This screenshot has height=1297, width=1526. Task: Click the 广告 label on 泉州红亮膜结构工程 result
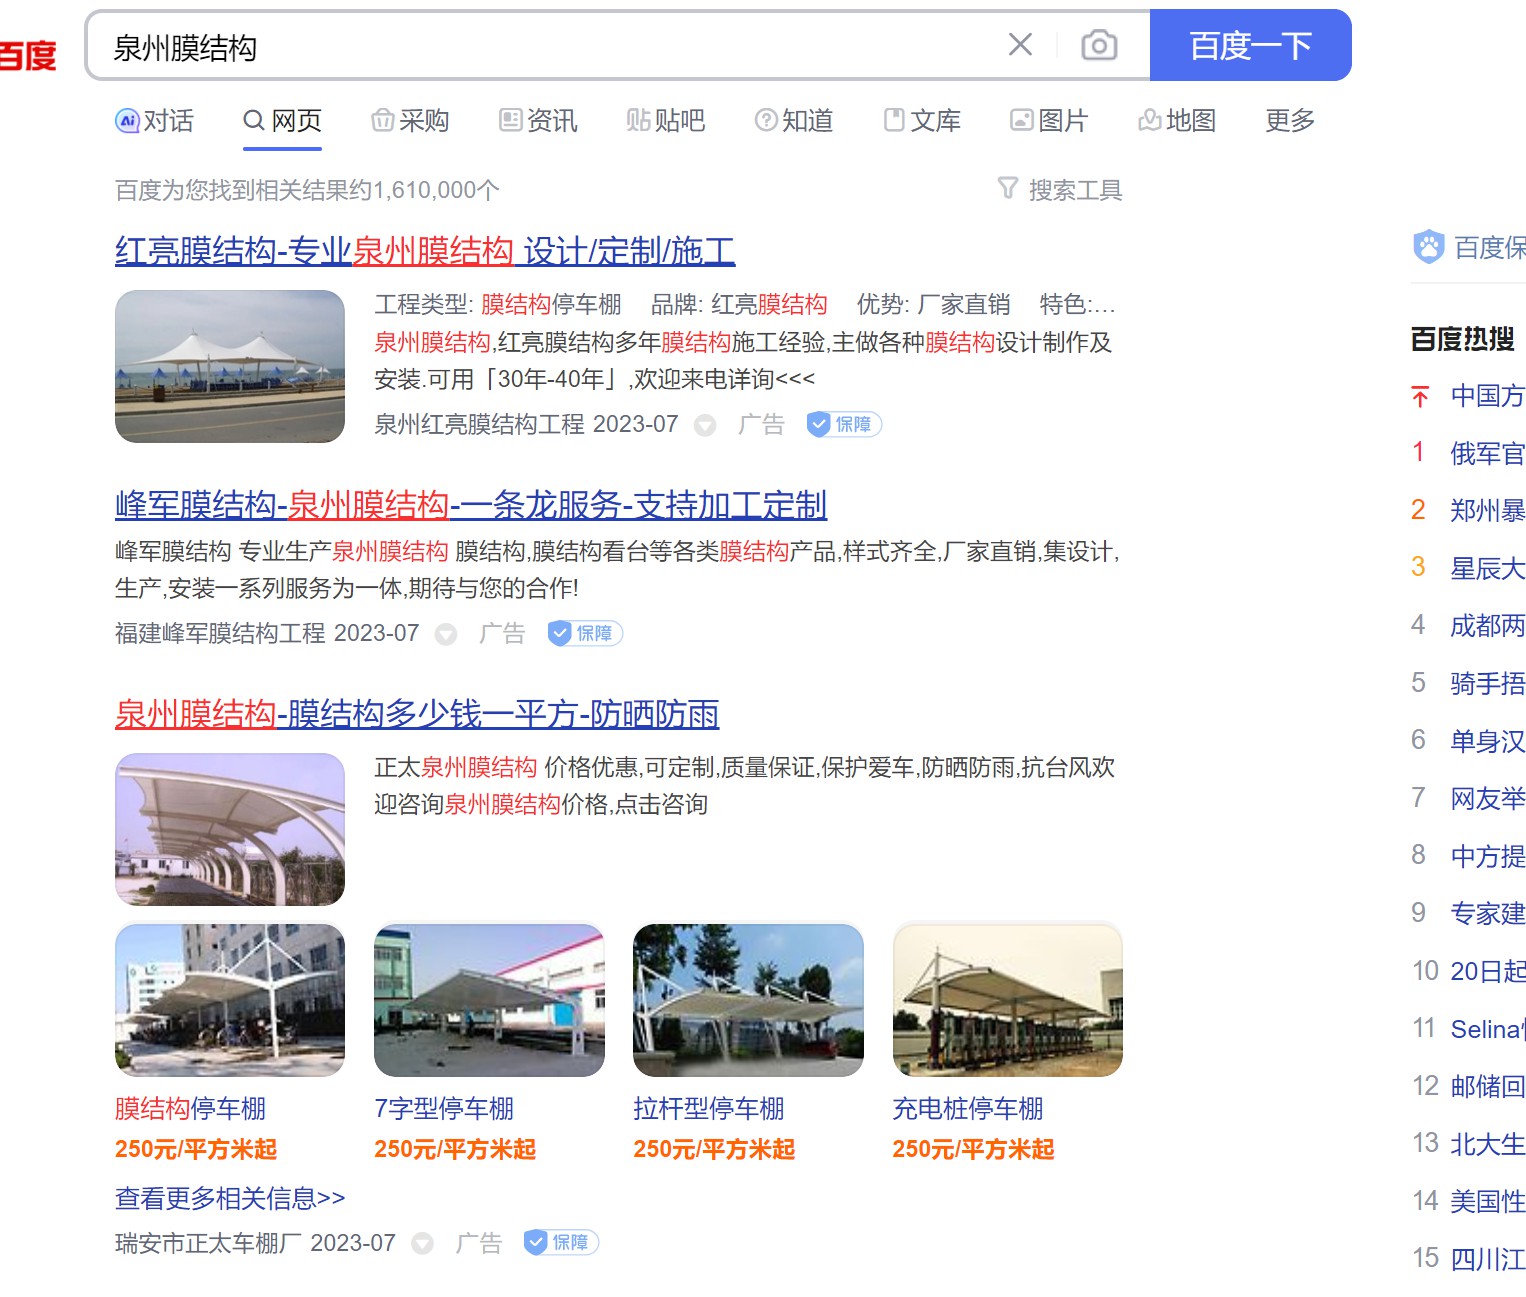click(x=761, y=425)
